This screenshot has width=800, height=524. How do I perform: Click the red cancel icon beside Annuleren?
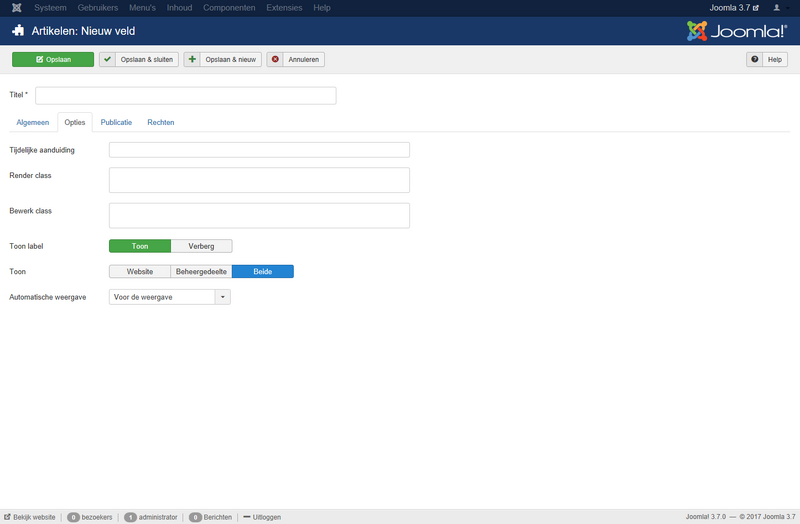pos(275,59)
